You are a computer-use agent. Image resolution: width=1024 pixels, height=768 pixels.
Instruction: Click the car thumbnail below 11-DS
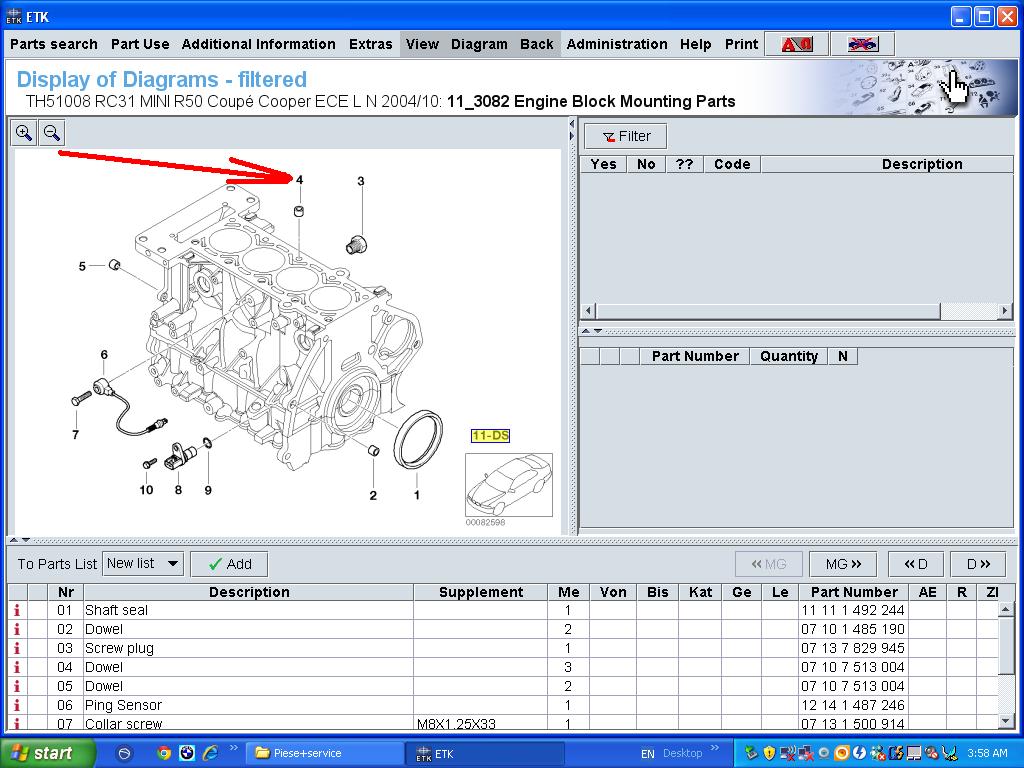509,485
